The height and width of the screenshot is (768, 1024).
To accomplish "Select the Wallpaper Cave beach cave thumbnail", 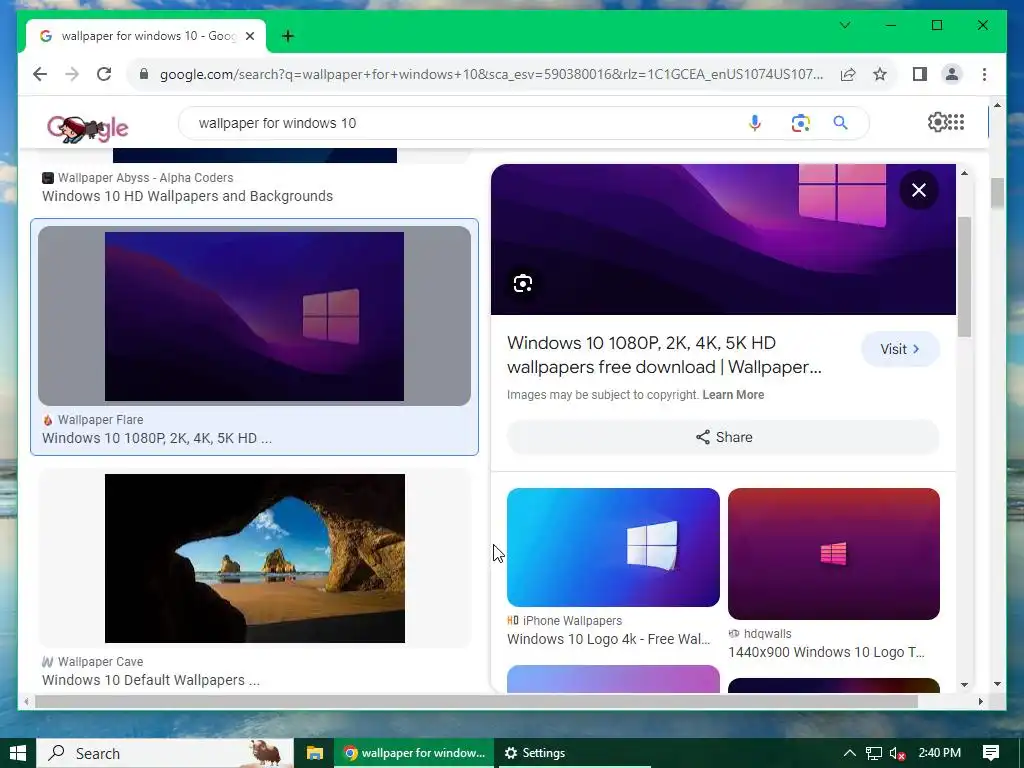I will click(254, 558).
